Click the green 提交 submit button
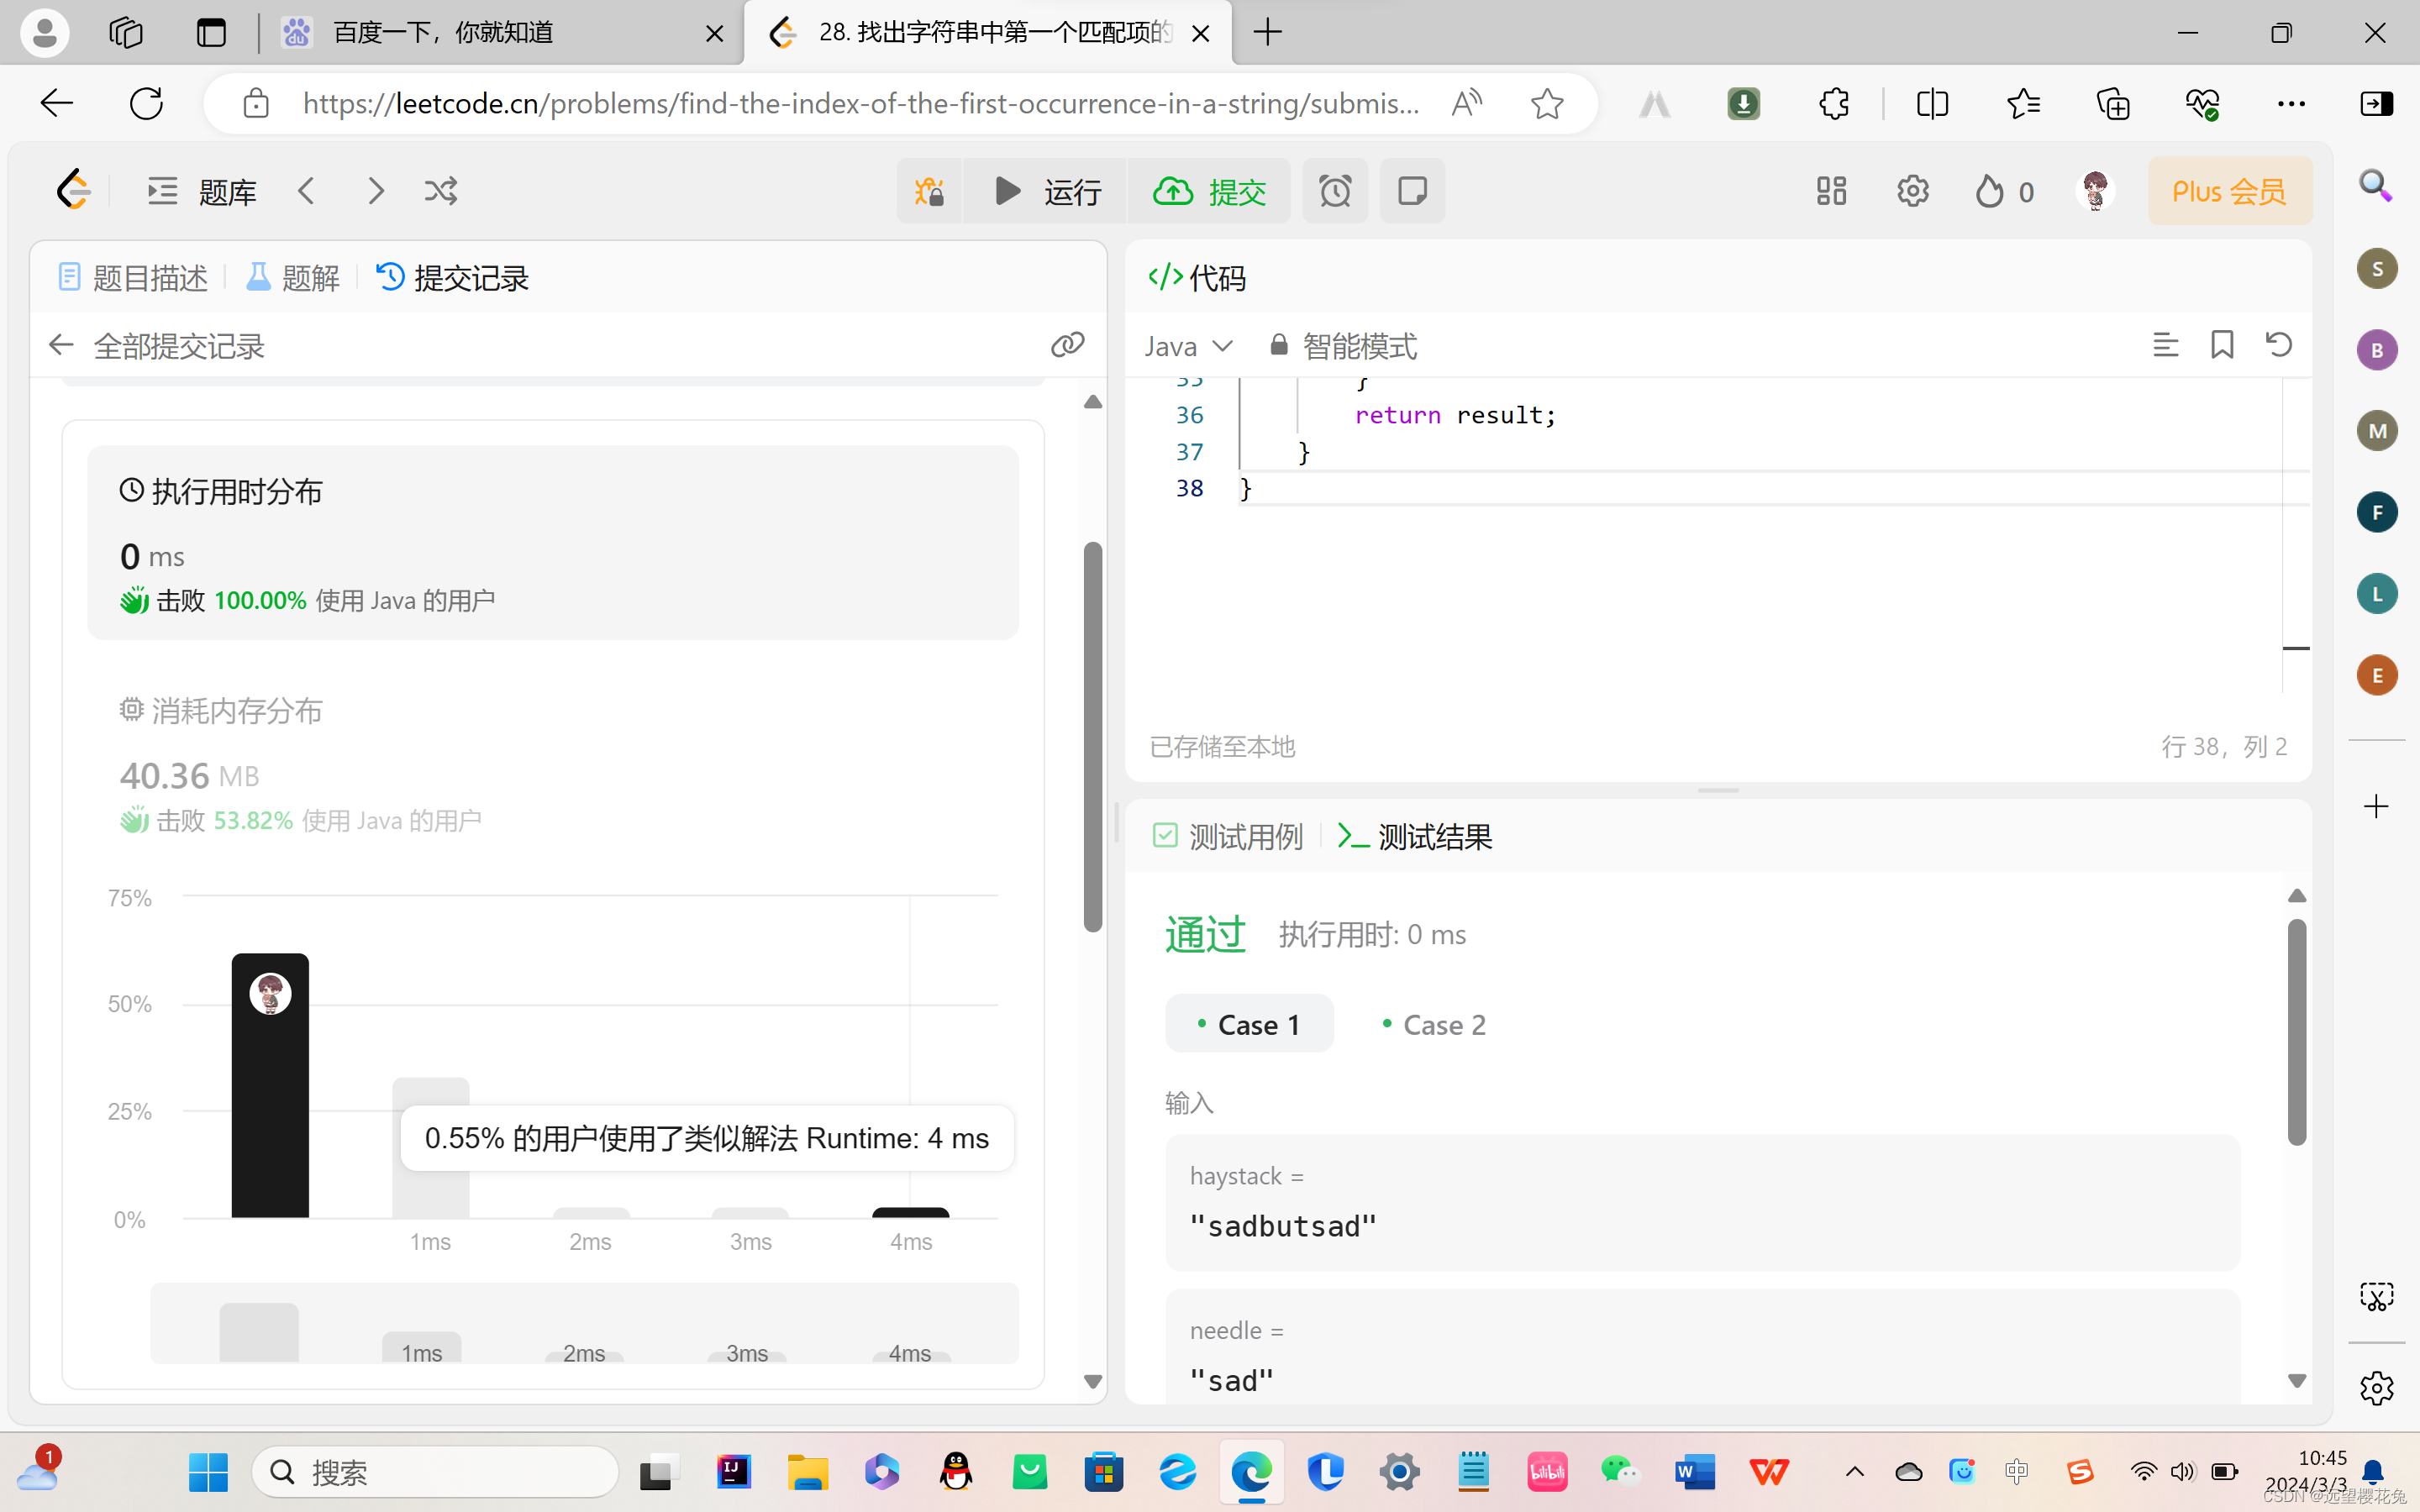The width and height of the screenshot is (2420, 1512). pos(1210,191)
